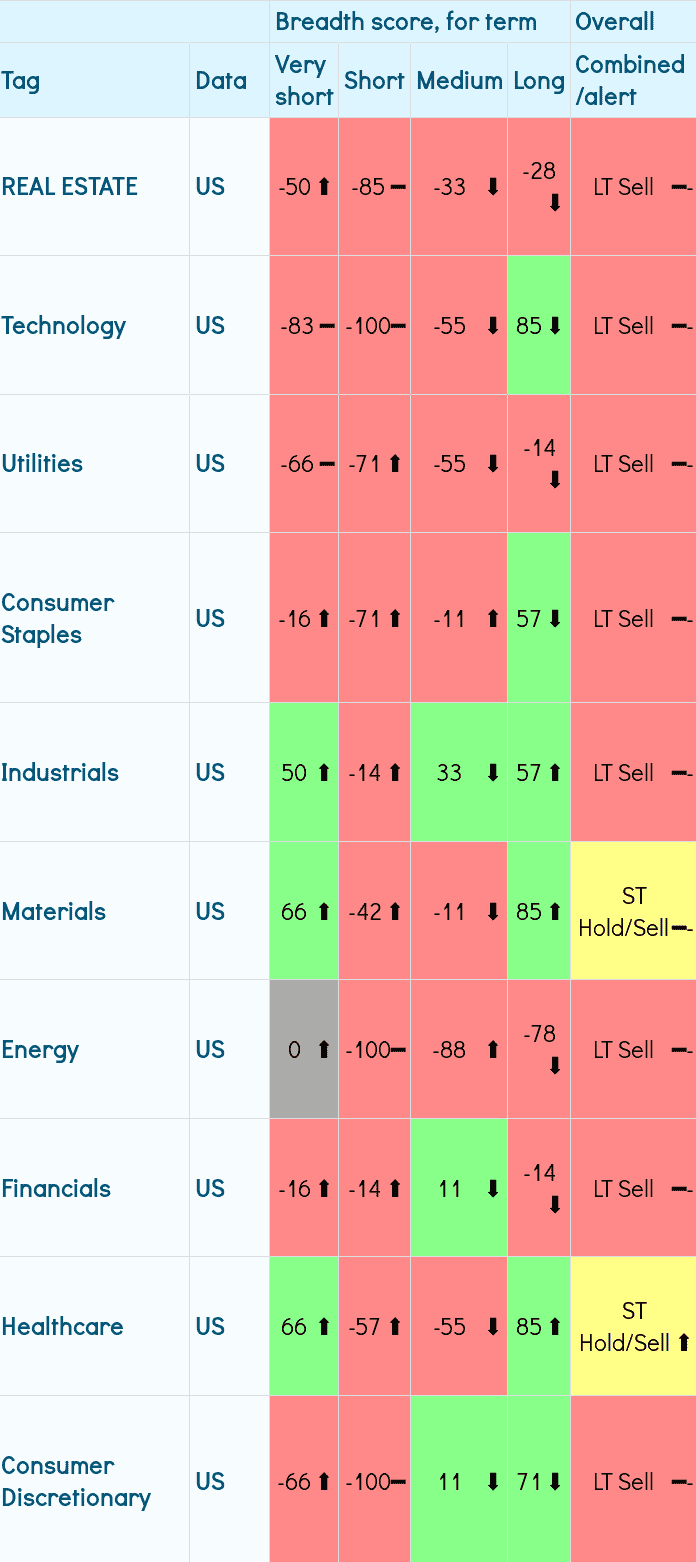Click the up arrow beside Energy's -88 Medium score
The image size is (696, 1562).
(x=492, y=1049)
